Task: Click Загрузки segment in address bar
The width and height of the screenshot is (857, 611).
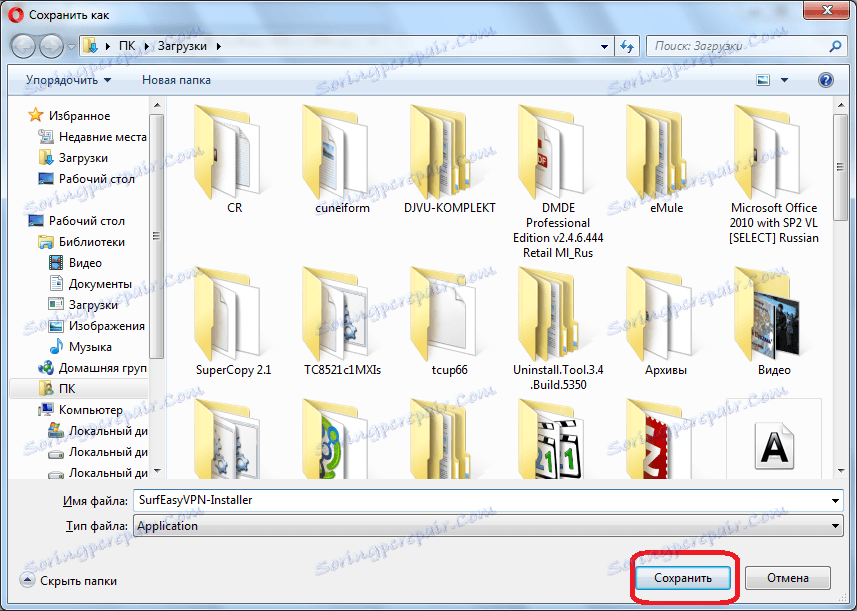Action: point(182,46)
